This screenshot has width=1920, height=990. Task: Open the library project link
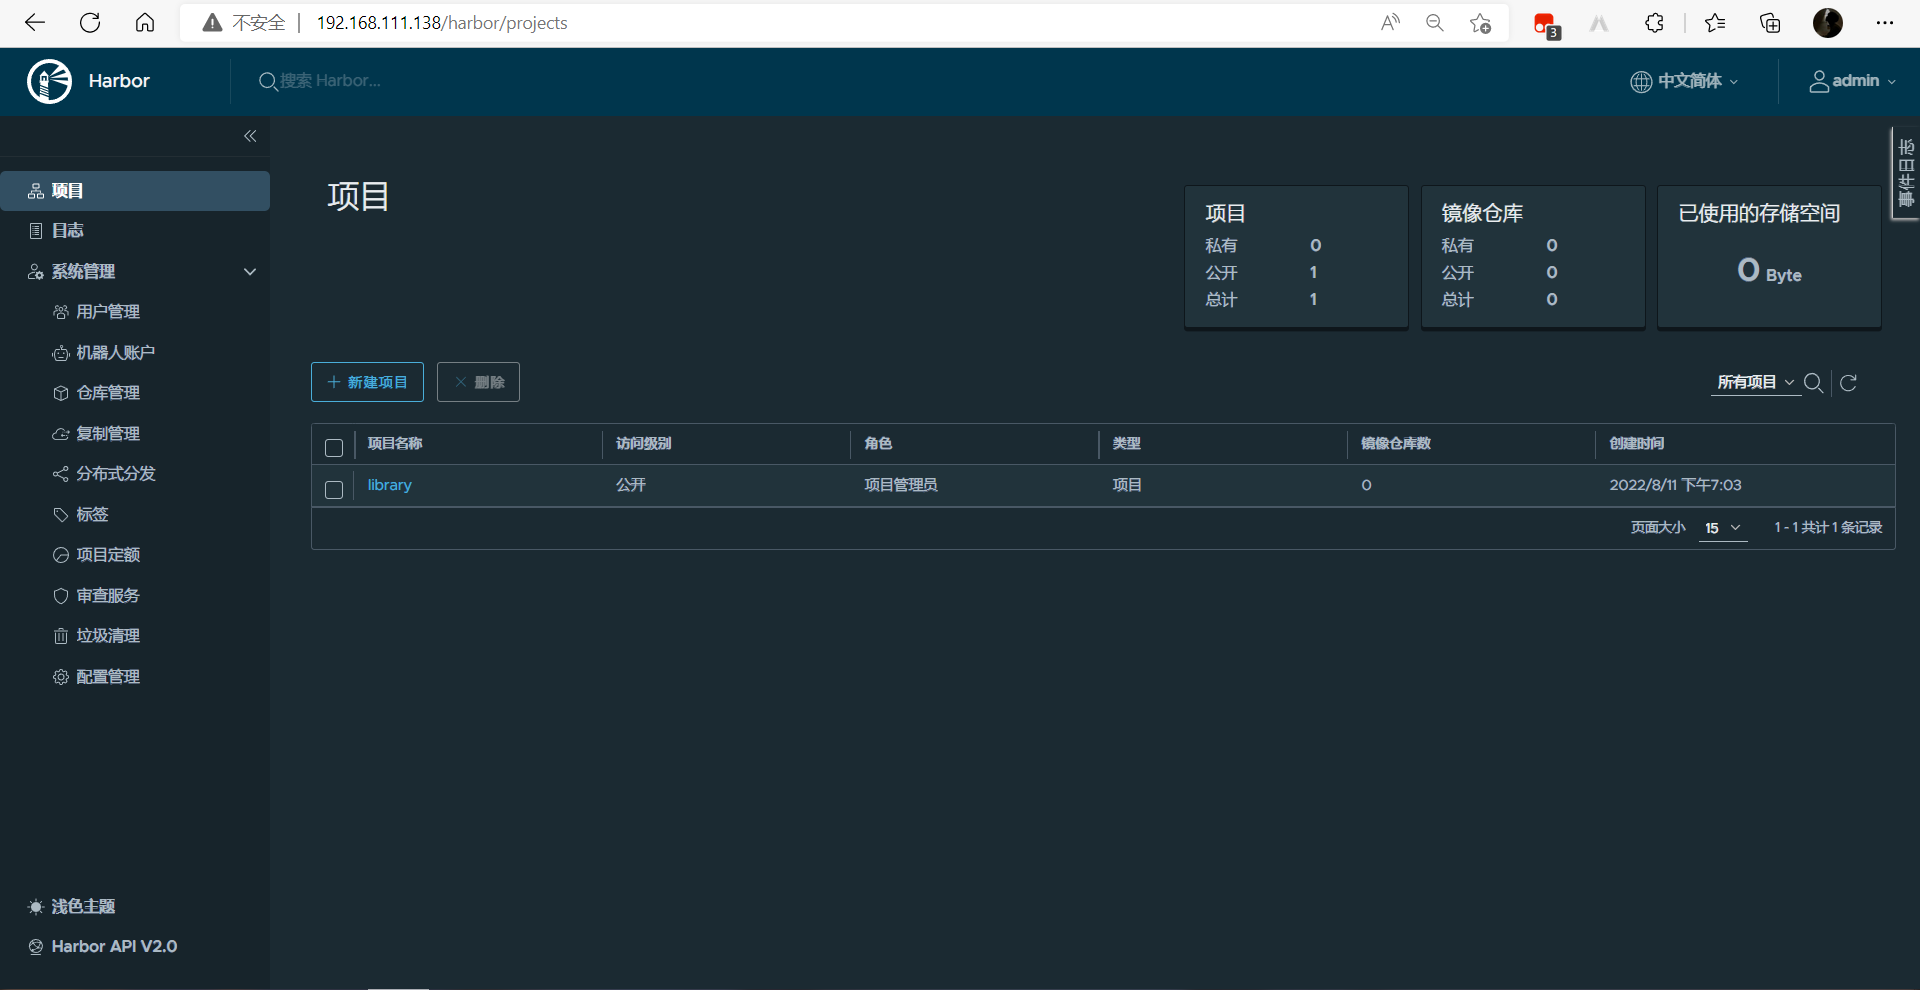click(x=390, y=485)
